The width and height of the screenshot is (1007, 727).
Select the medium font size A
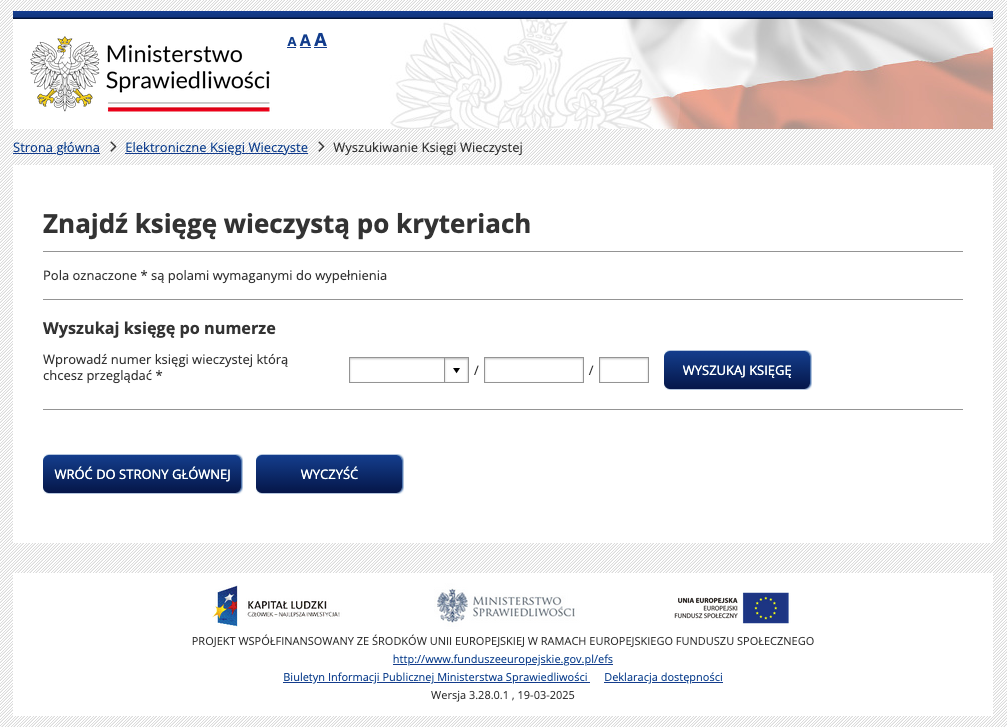304,41
